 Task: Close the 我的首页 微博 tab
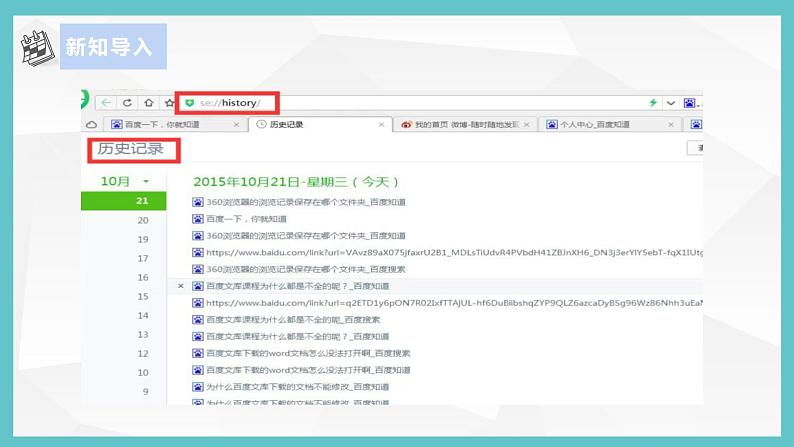coord(527,125)
